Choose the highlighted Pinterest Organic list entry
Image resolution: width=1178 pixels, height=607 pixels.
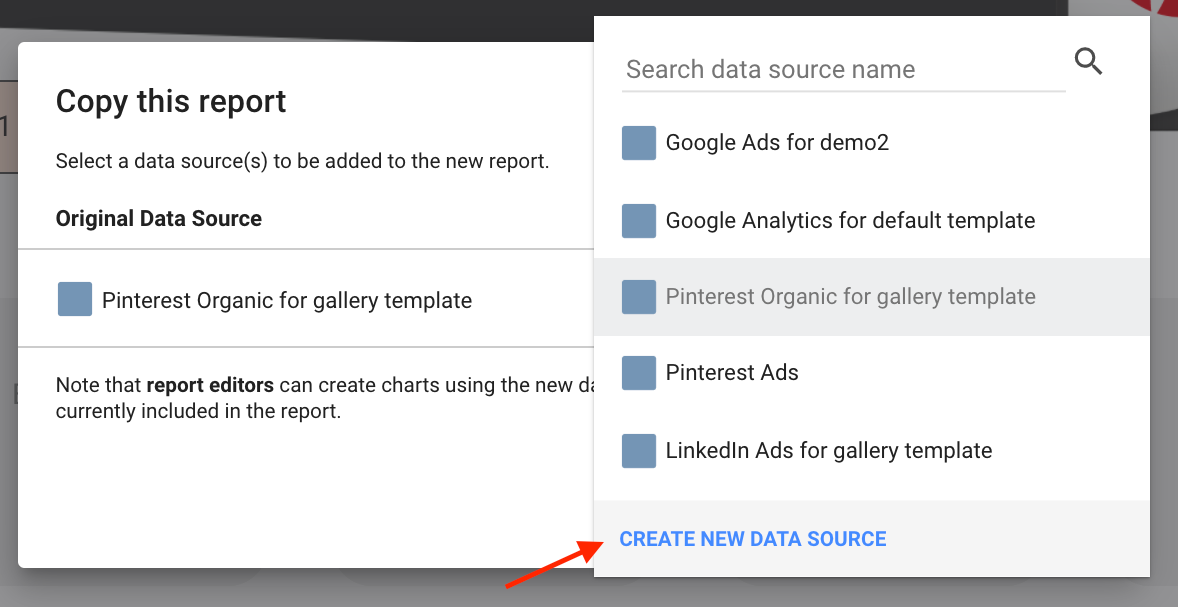pyautogui.click(x=850, y=297)
